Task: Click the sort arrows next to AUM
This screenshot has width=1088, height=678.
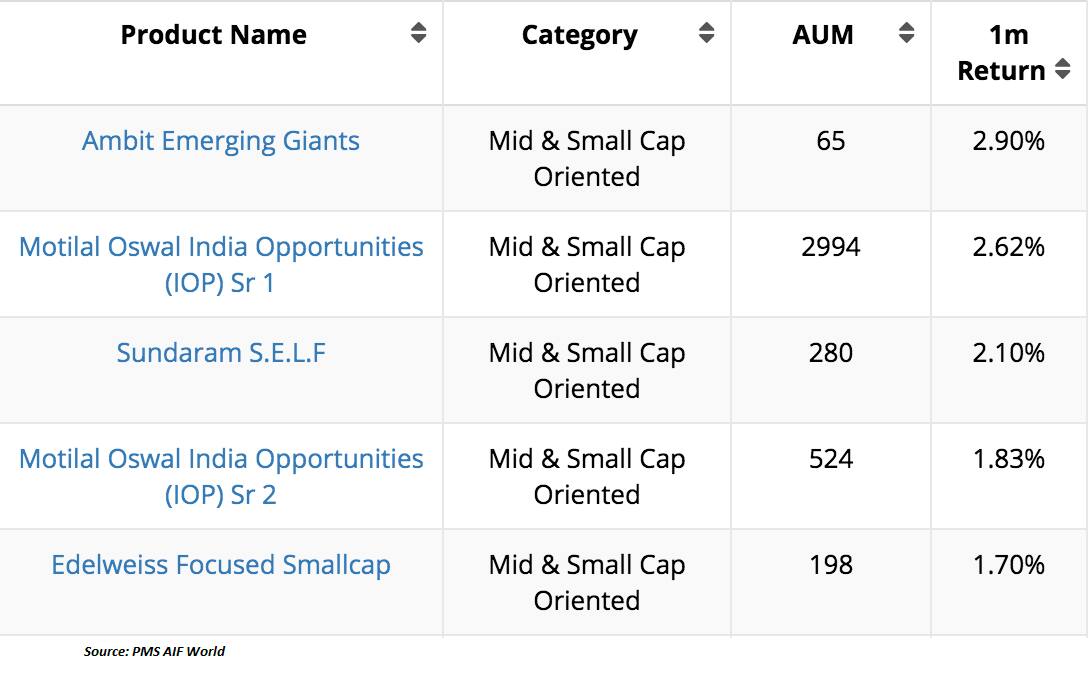Action: [x=906, y=34]
